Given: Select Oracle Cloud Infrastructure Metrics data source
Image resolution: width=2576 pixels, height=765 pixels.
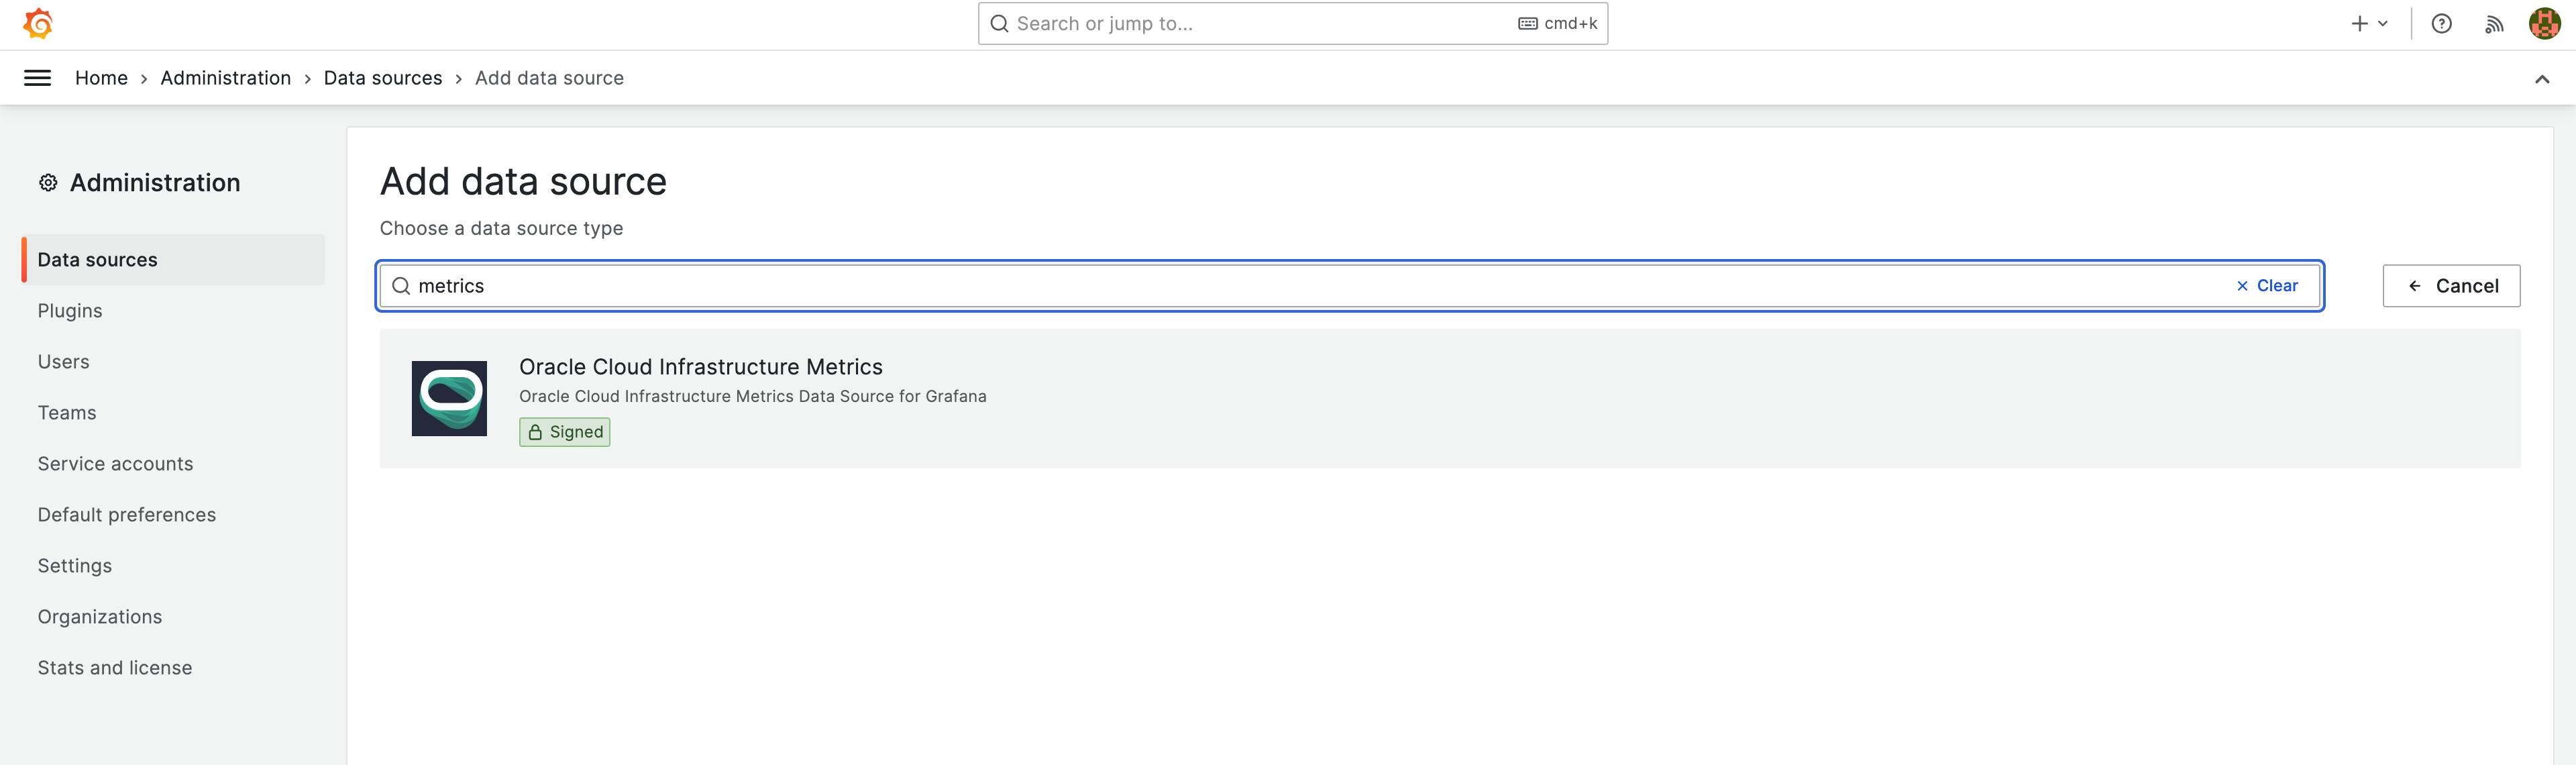Looking at the screenshot, I should tap(700, 367).
